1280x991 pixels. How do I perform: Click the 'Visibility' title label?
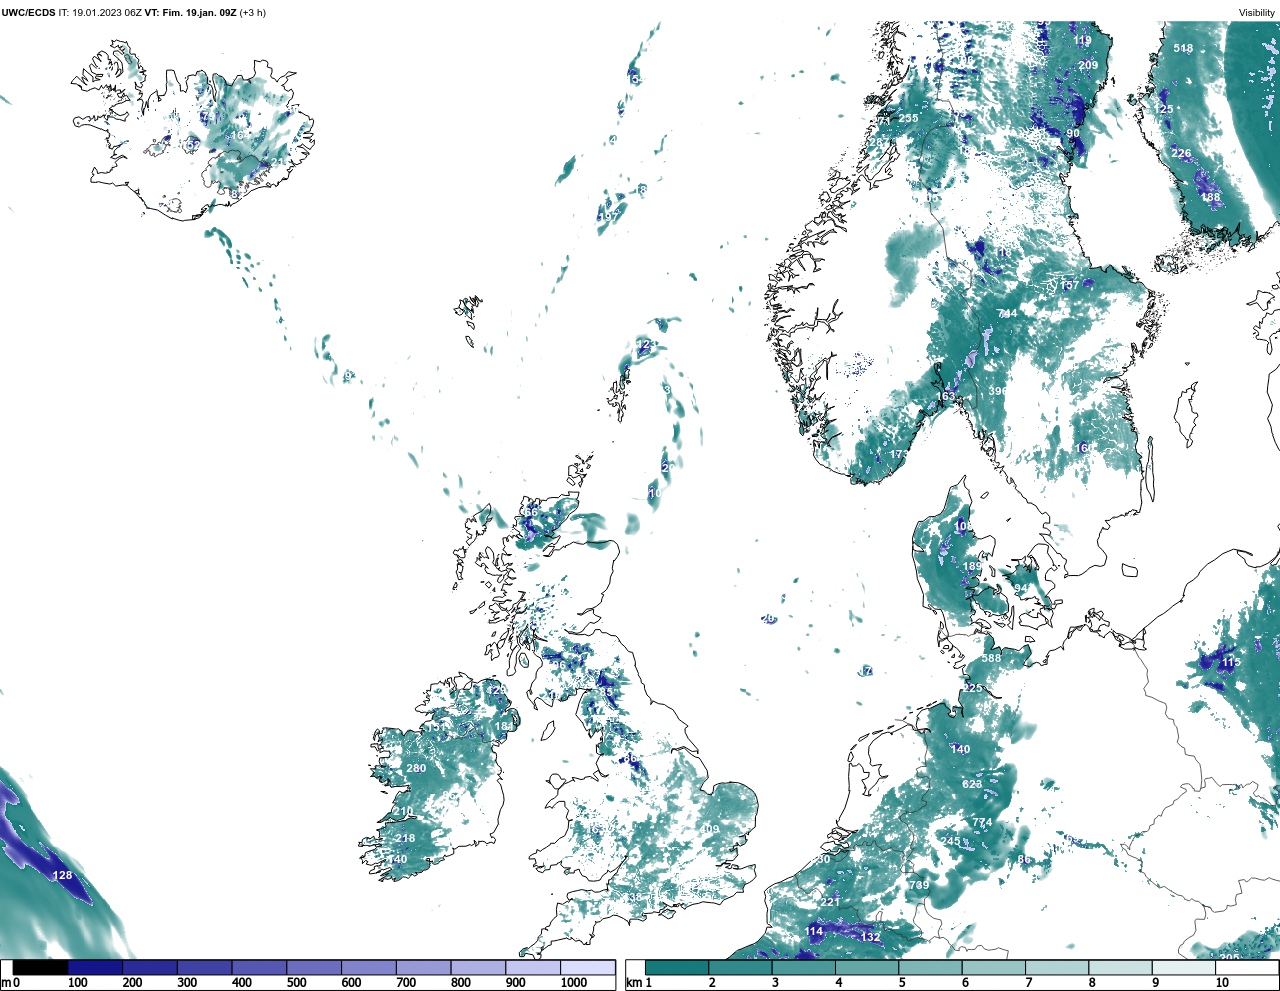(1257, 13)
